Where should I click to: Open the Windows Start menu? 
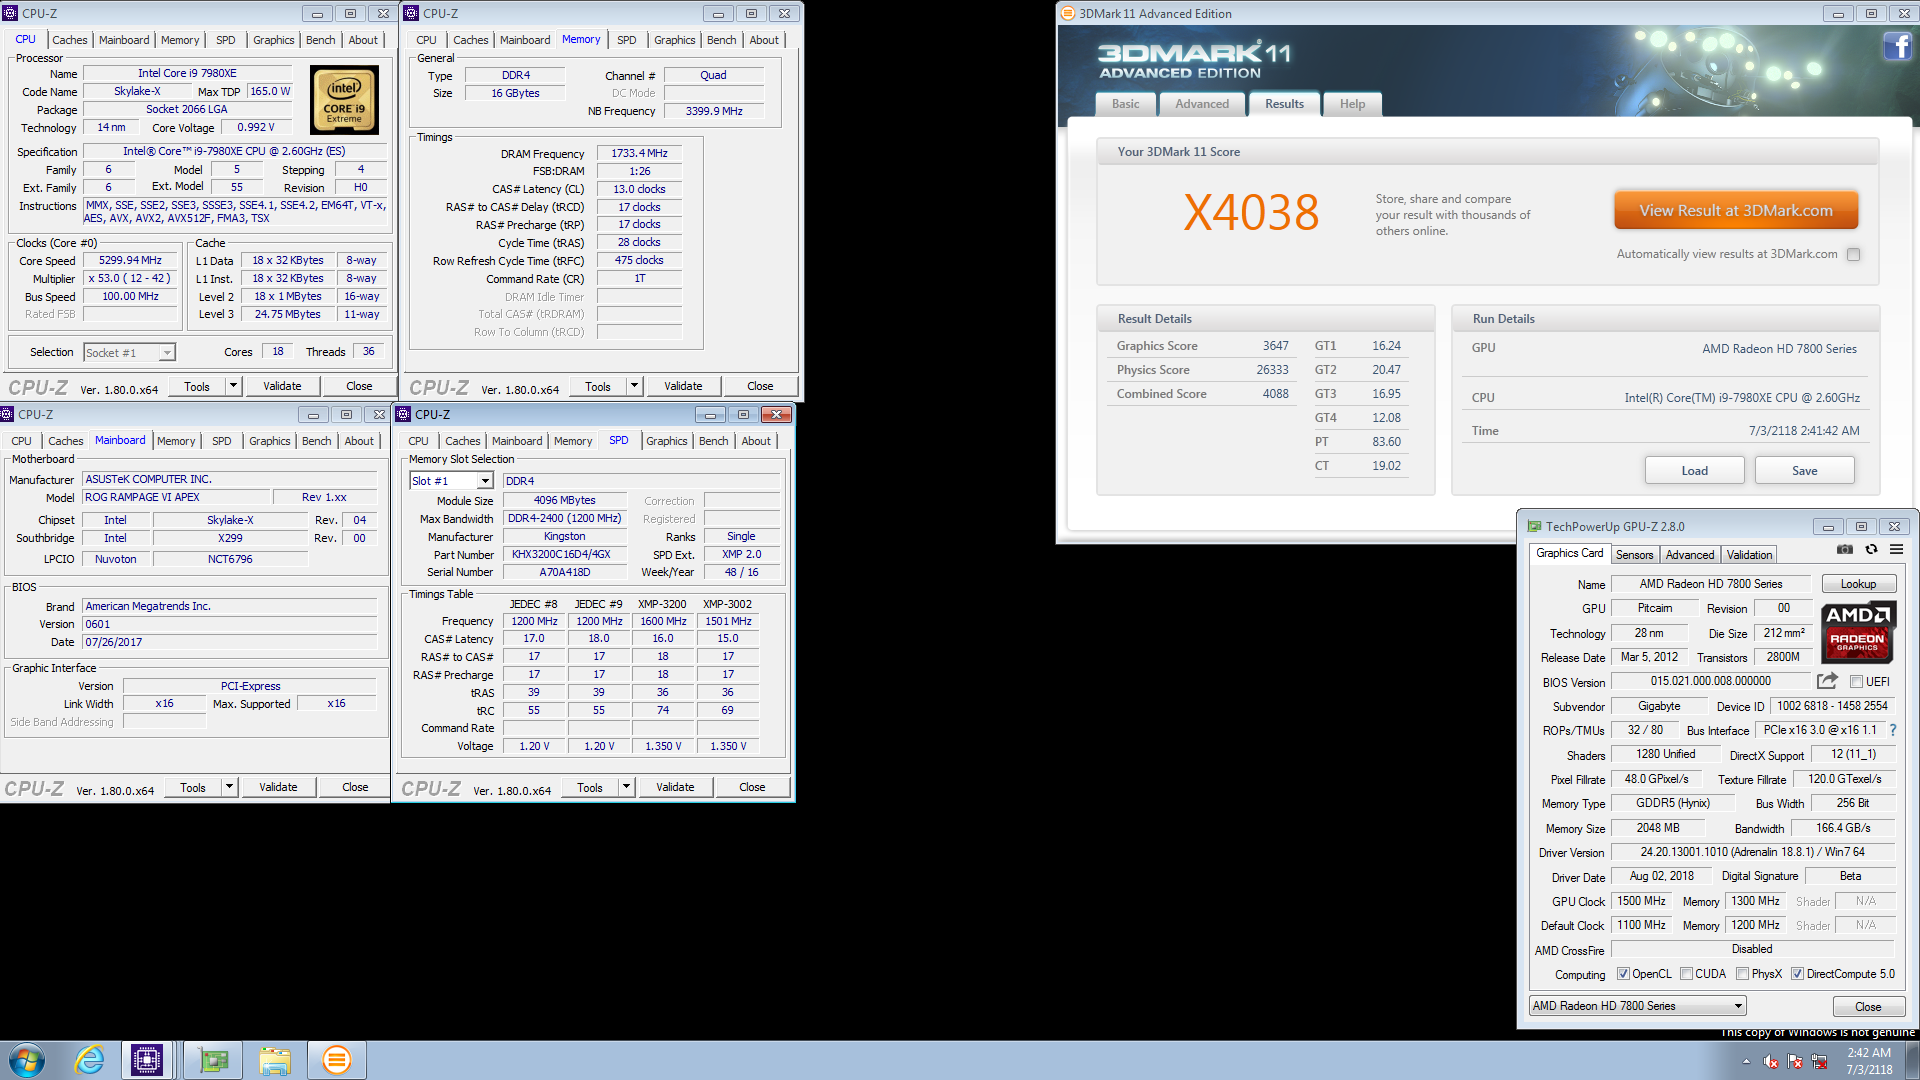(27, 1060)
